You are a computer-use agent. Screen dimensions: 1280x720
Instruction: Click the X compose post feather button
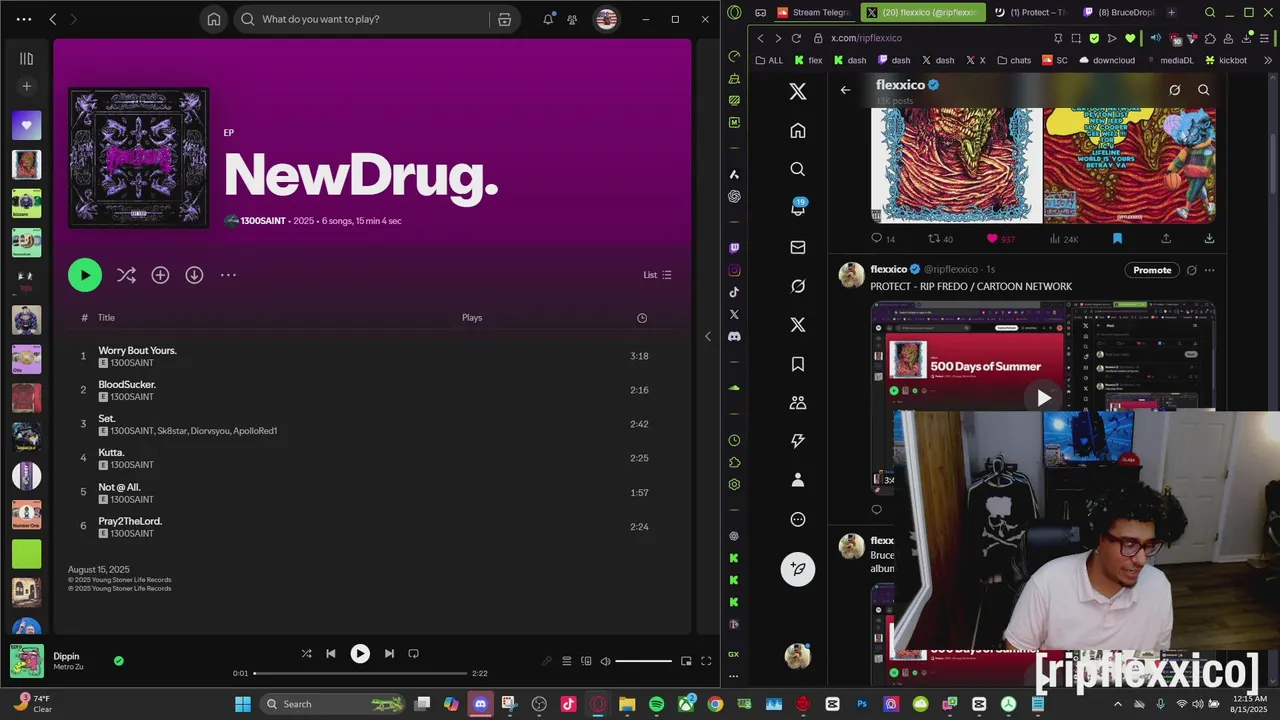click(797, 569)
